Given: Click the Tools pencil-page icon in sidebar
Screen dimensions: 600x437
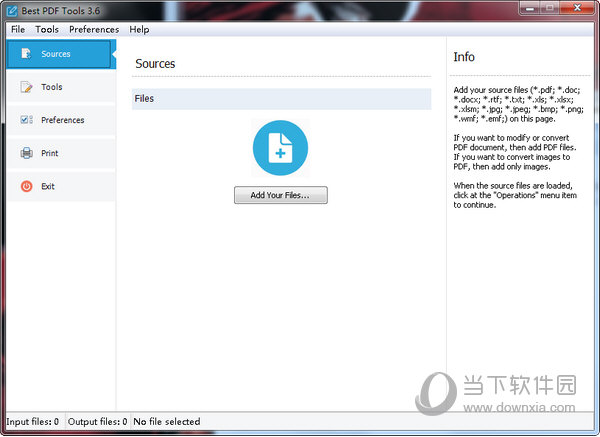Looking at the screenshot, I should (x=26, y=87).
